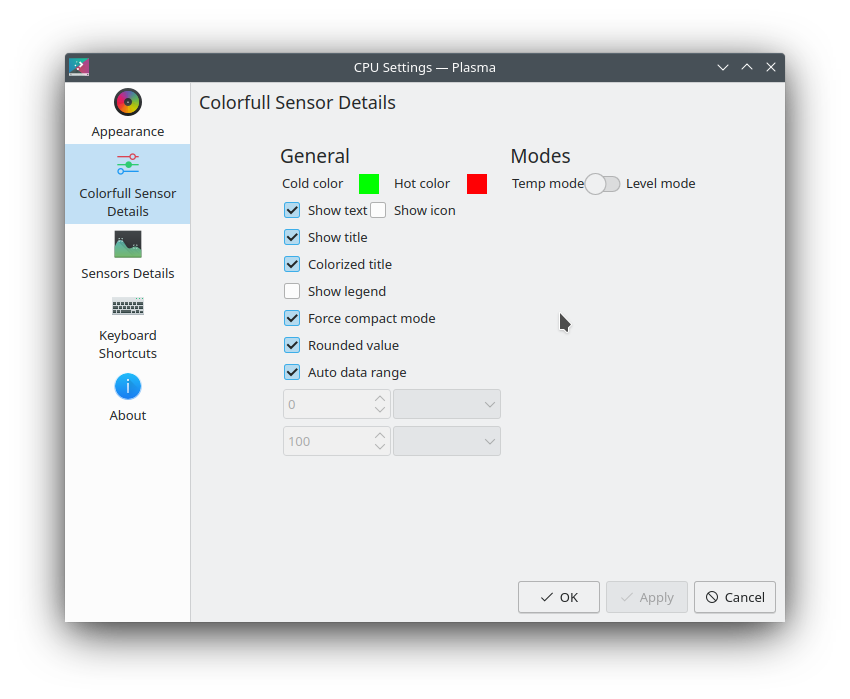Uncheck the Show title checkbox
This screenshot has height=699, width=850.
(292, 237)
